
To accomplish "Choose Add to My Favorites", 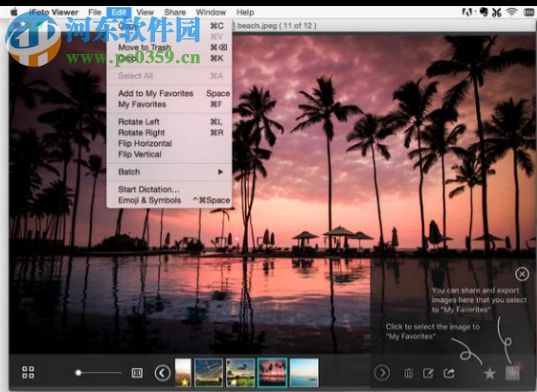I will click(170, 93).
